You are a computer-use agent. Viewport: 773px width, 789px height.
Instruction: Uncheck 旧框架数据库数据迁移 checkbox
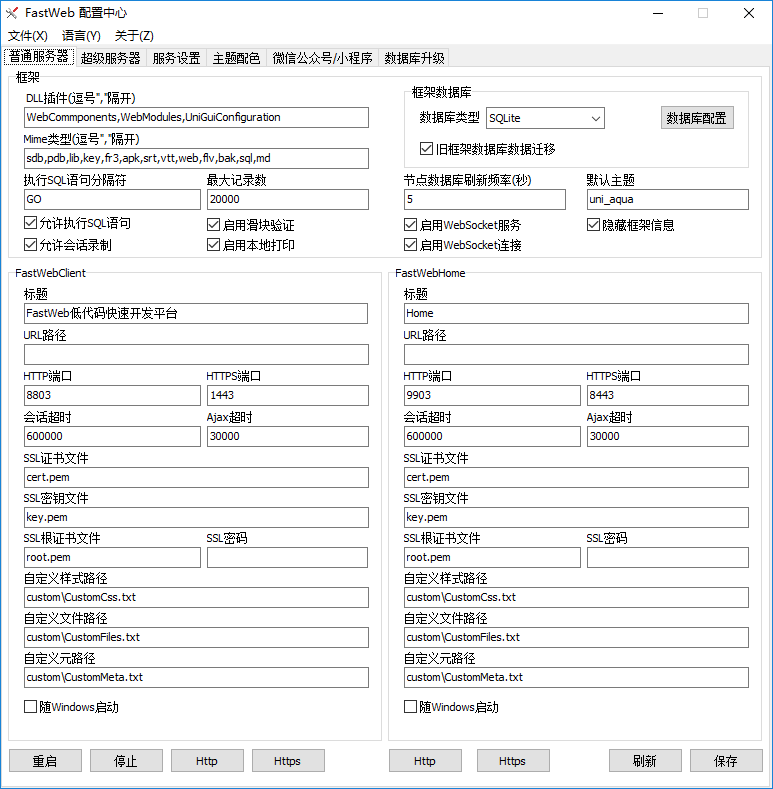pyautogui.click(x=428, y=149)
